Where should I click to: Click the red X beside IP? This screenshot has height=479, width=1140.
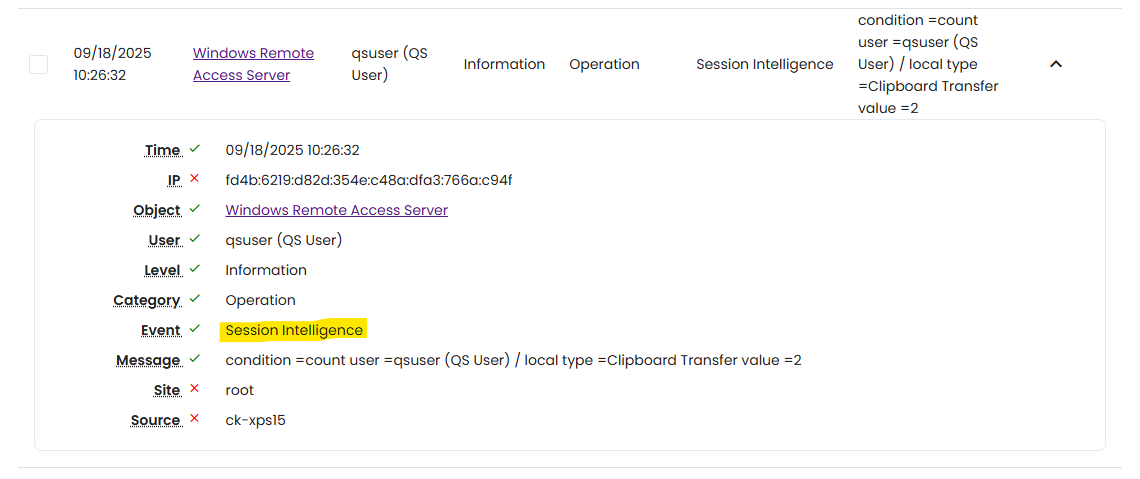[x=195, y=179]
